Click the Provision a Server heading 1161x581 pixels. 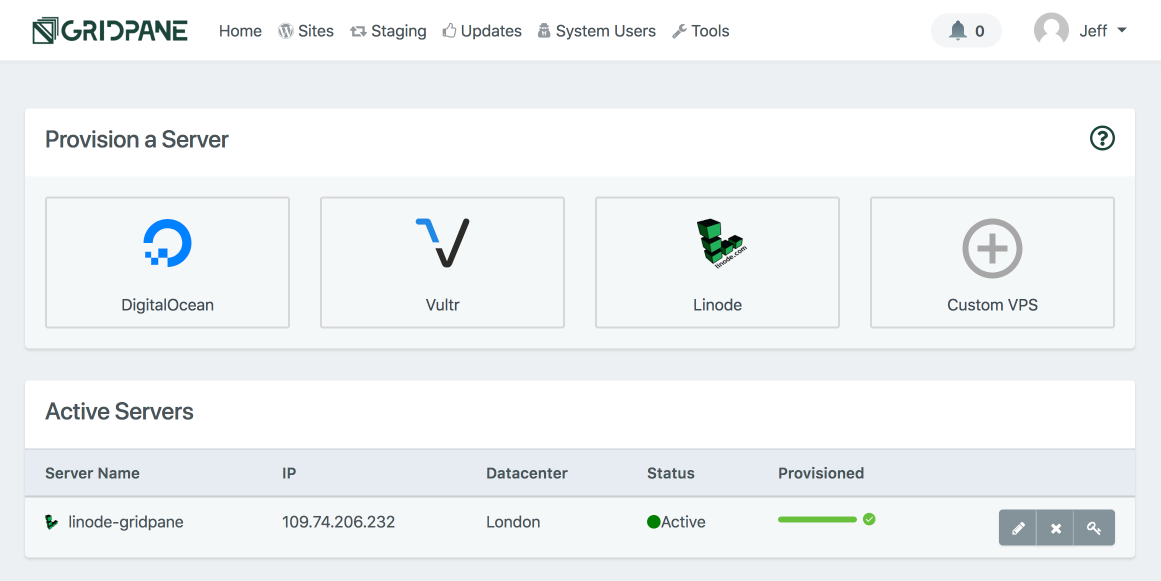(x=137, y=139)
